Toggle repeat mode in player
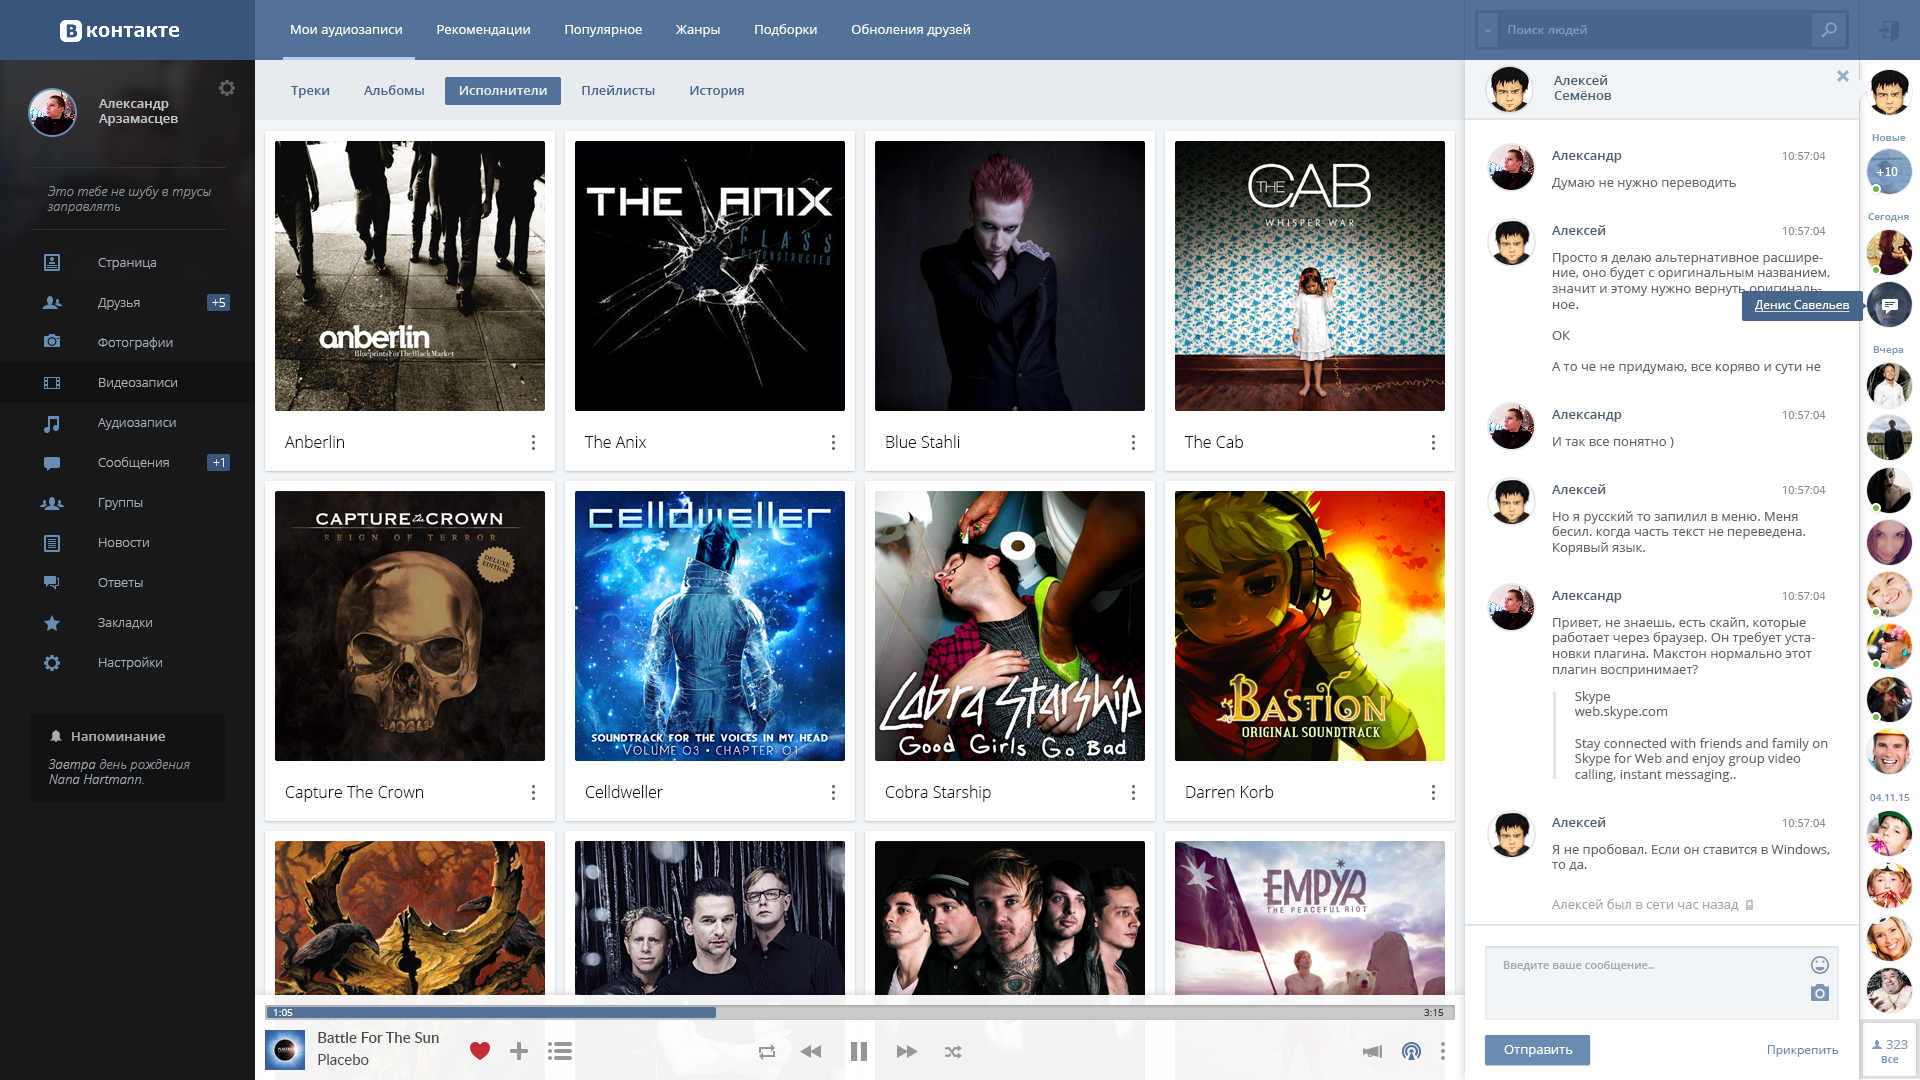The height and width of the screenshot is (1080, 1920). click(x=767, y=1051)
